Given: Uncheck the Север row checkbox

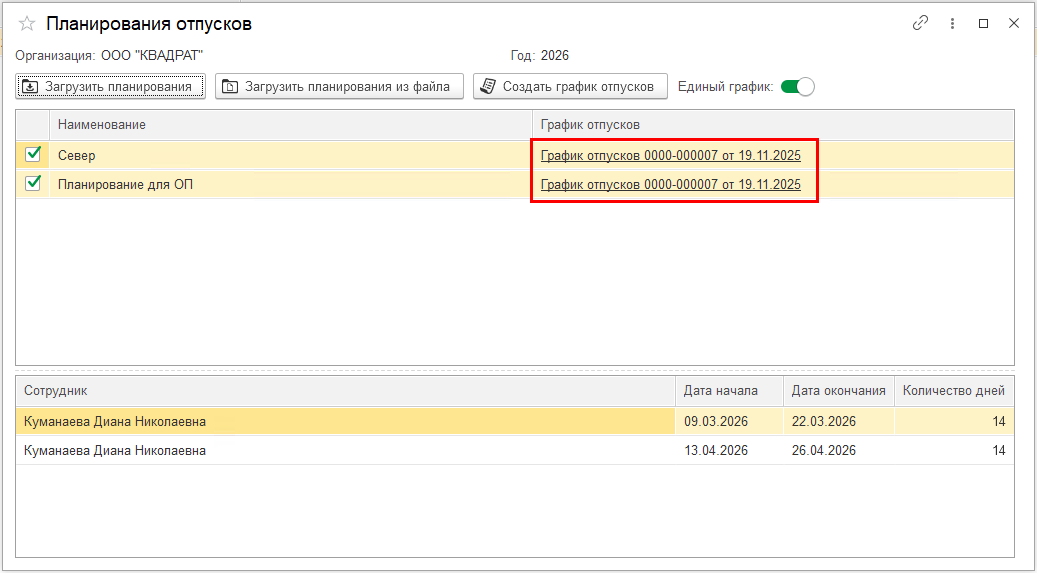Looking at the screenshot, I should point(33,155).
